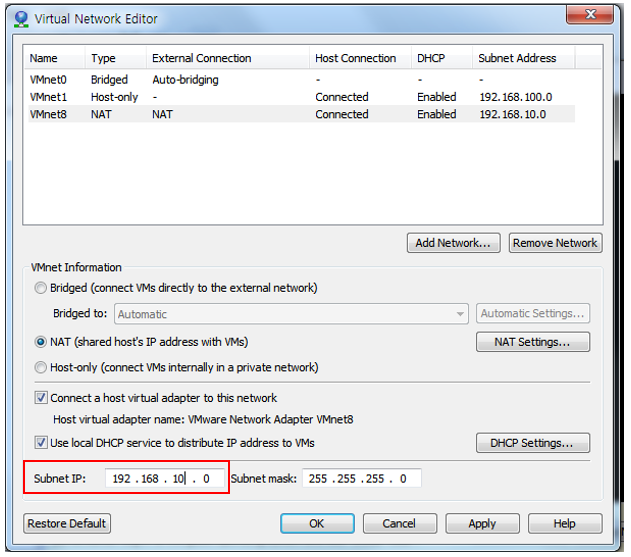This screenshot has height=557, width=631.
Task: Click the Host-only type cell
Action: pyautogui.click(x=114, y=97)
